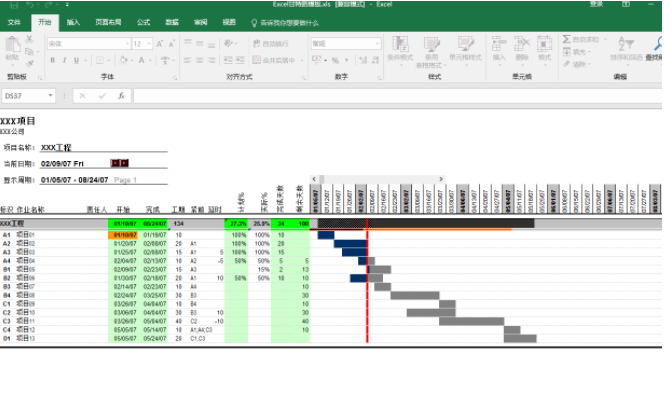664x394 pixels.
Task: Toggle Bold formatting button
Action: [53, 60]
